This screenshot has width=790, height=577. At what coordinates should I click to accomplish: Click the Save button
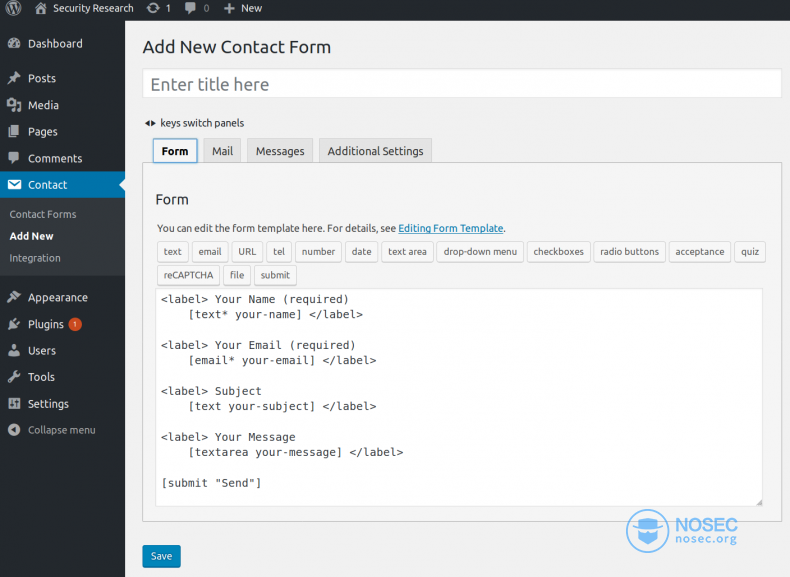[x=161, y=556]
